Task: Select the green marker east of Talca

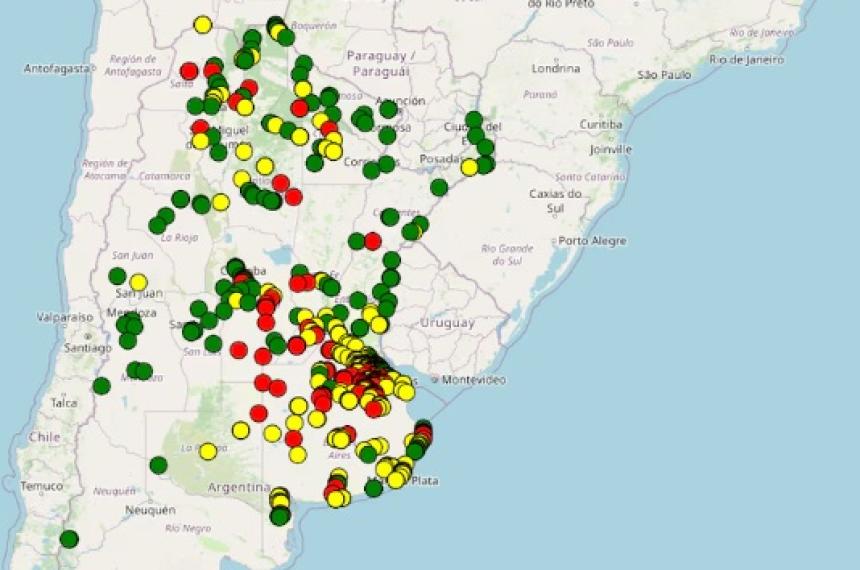Action: tap(101, 386)
